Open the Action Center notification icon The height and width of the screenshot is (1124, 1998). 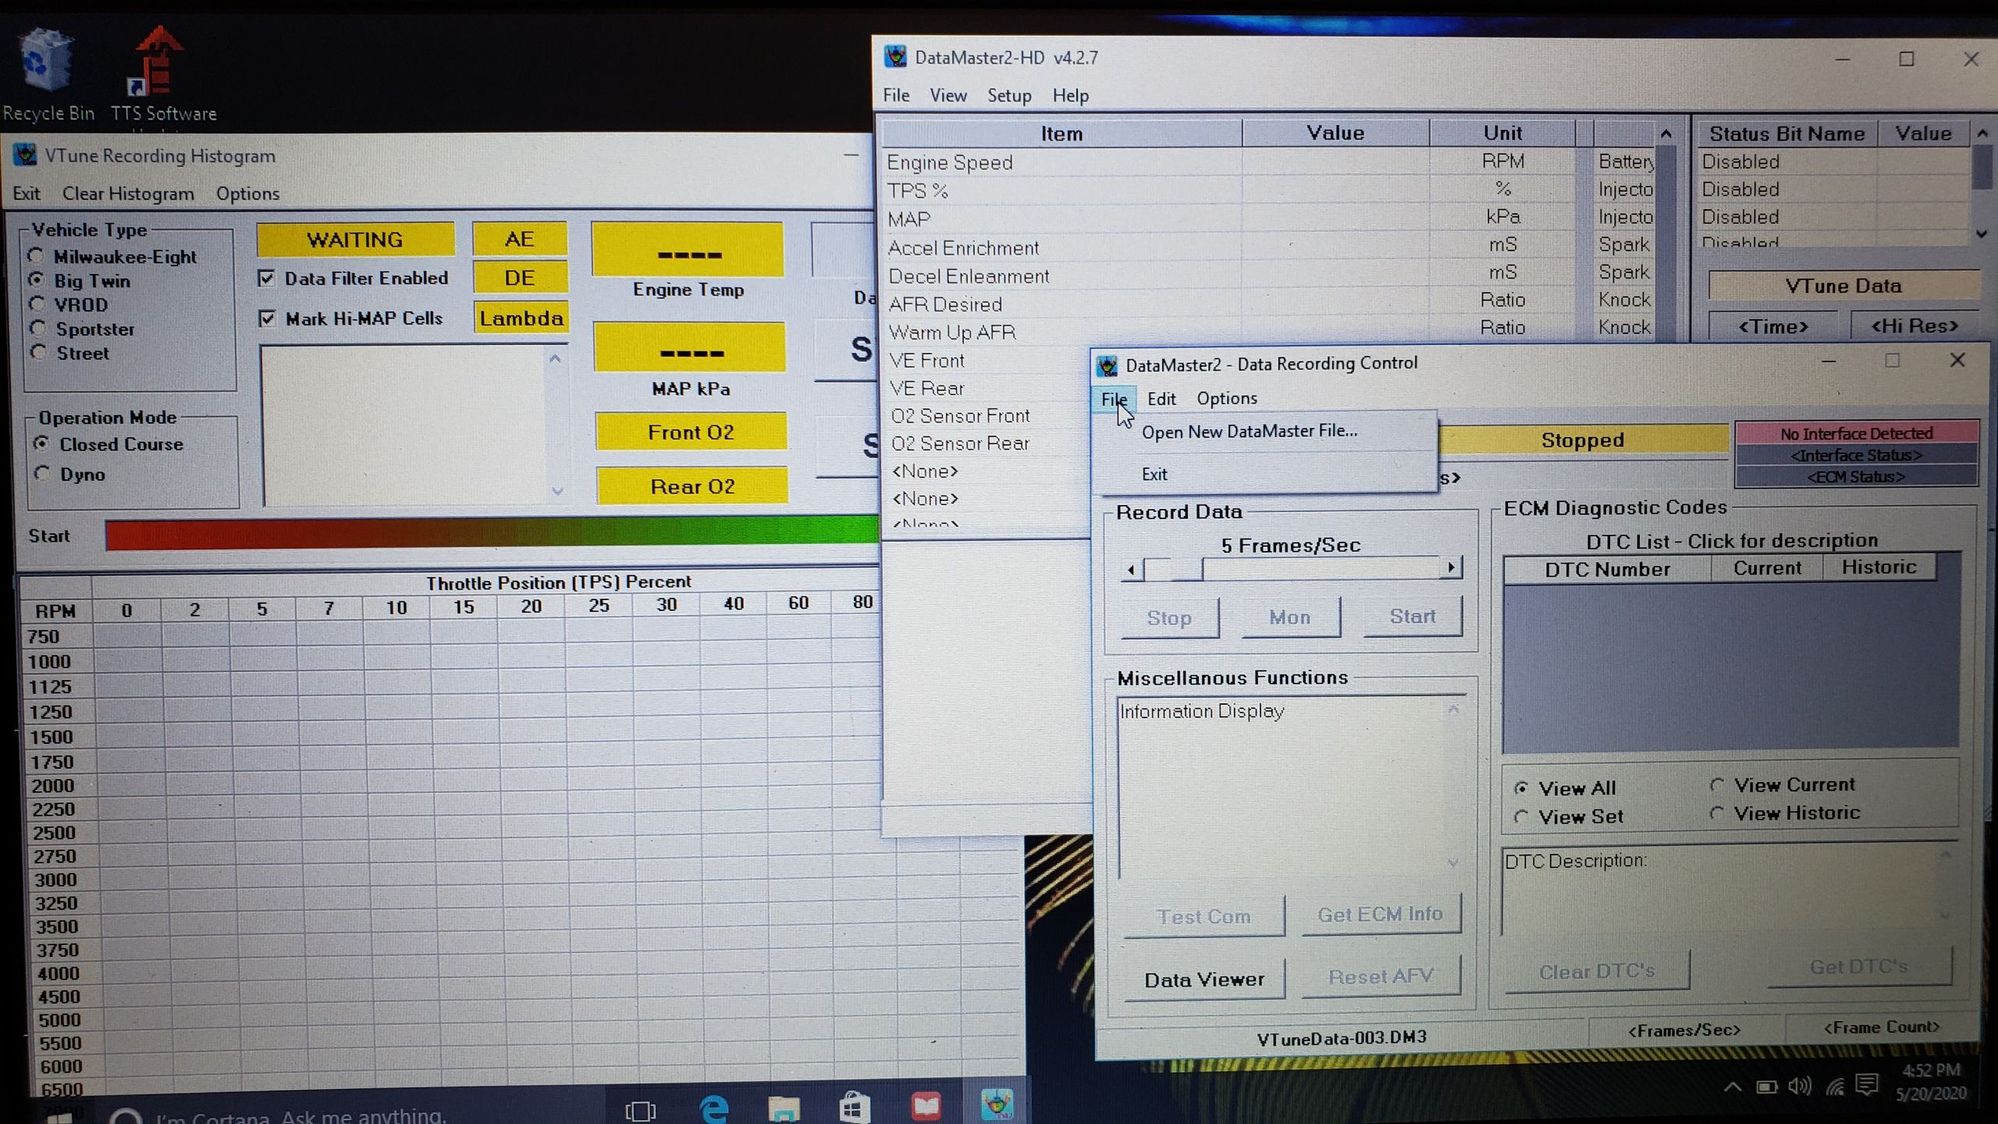[x=1866, y=1085]
